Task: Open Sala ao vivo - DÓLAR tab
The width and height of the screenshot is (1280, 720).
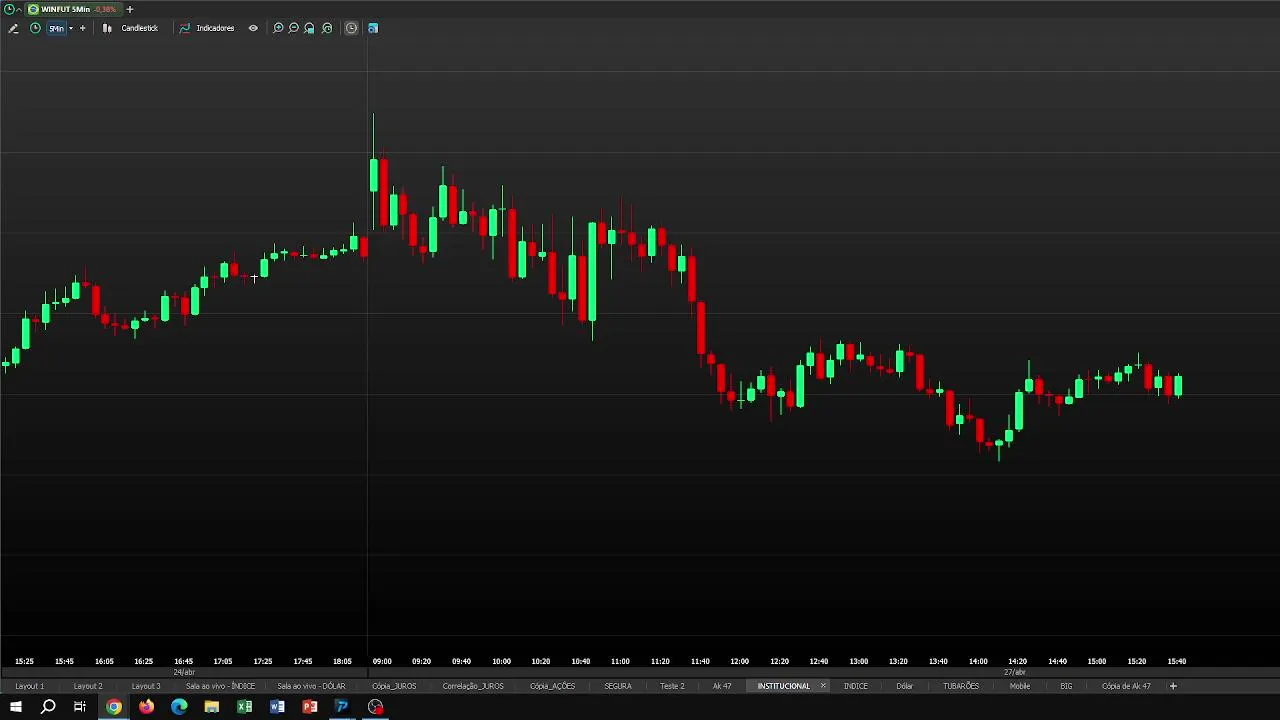Action: (311, 686)
